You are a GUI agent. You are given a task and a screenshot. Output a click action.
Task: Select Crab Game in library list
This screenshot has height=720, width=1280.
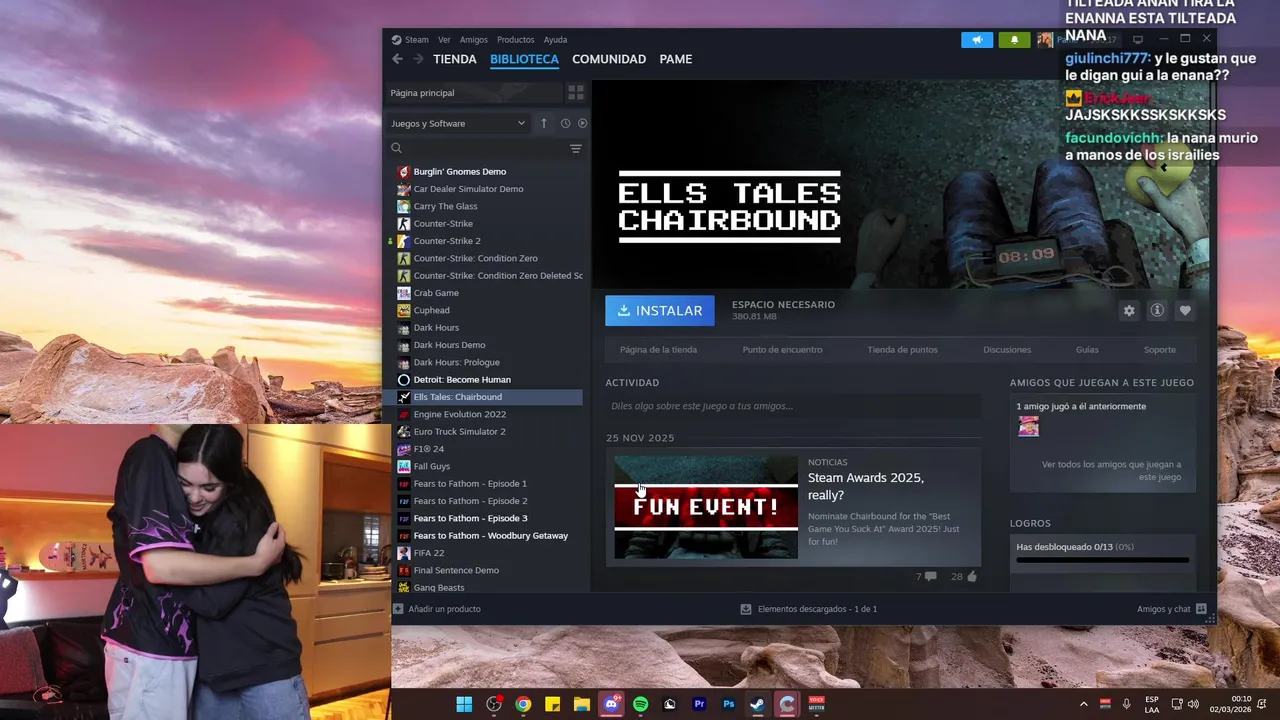coord(435,293)
